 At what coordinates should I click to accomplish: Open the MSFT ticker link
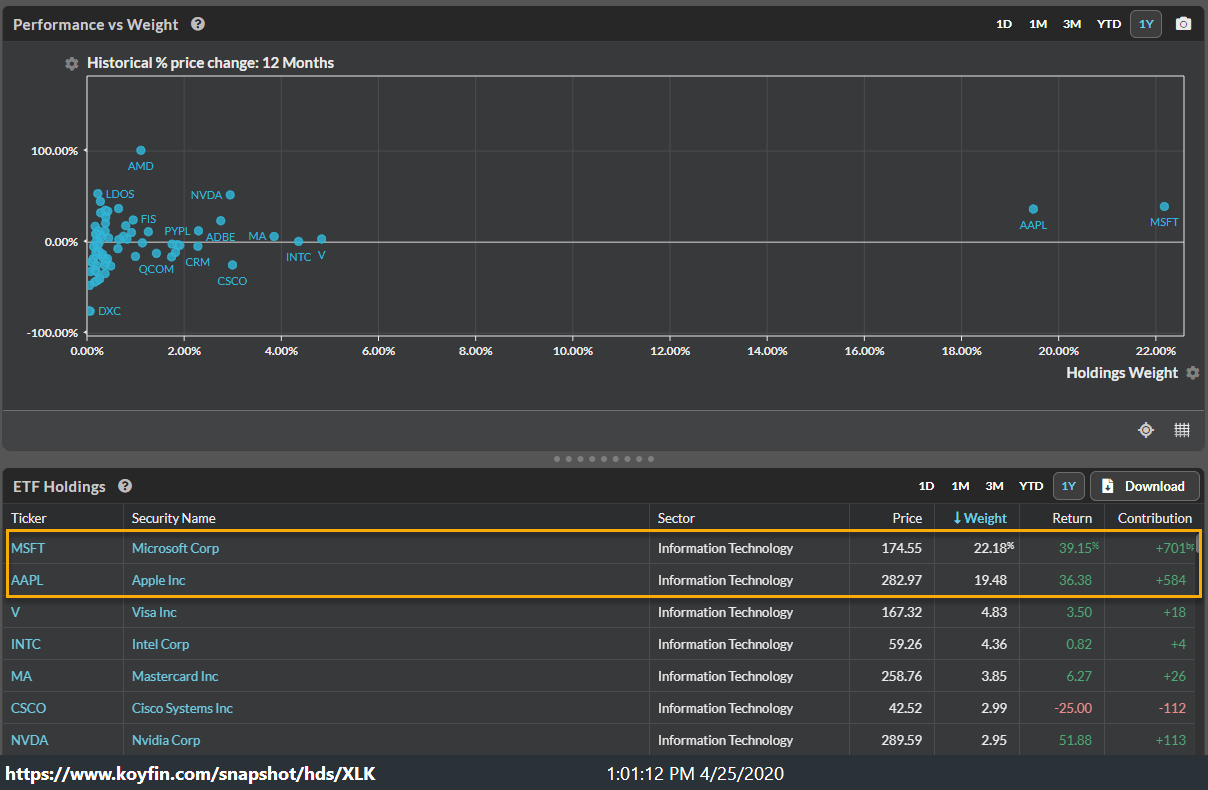pos(28,548)
